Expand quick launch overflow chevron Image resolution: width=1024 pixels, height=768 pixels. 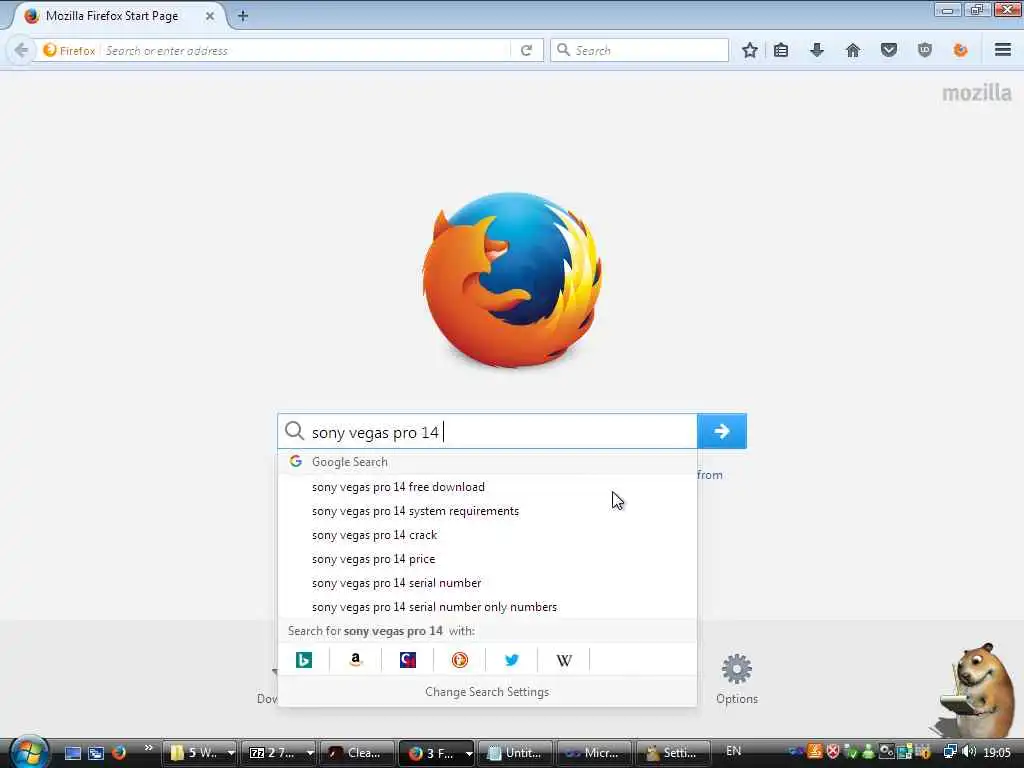(x=149, y=748)
